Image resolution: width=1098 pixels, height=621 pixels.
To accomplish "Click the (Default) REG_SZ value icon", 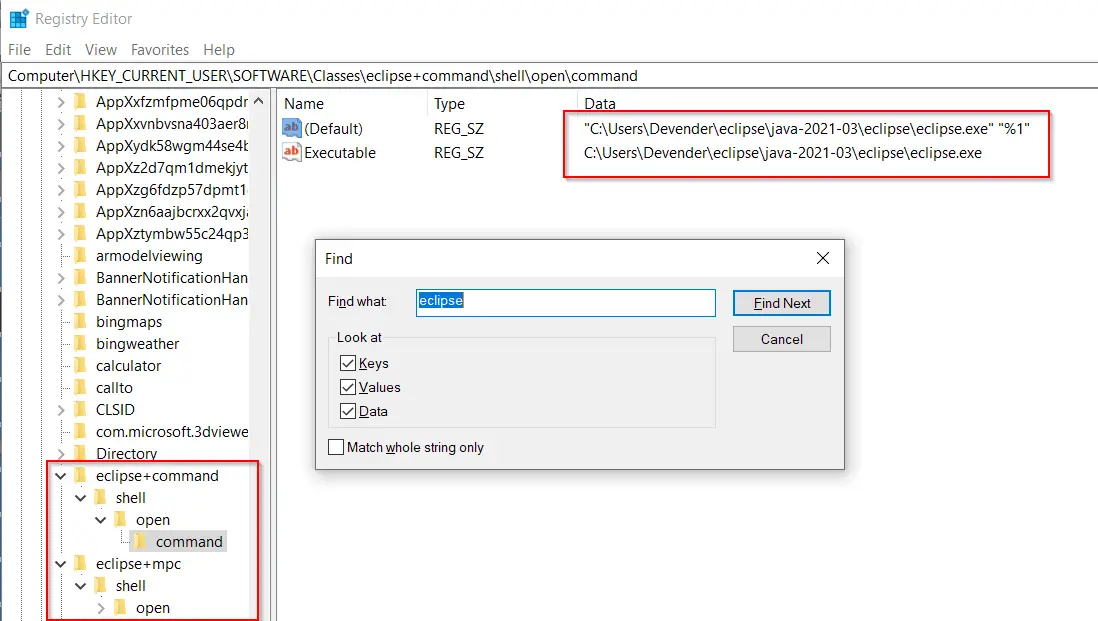I will (x=291, y=128).
